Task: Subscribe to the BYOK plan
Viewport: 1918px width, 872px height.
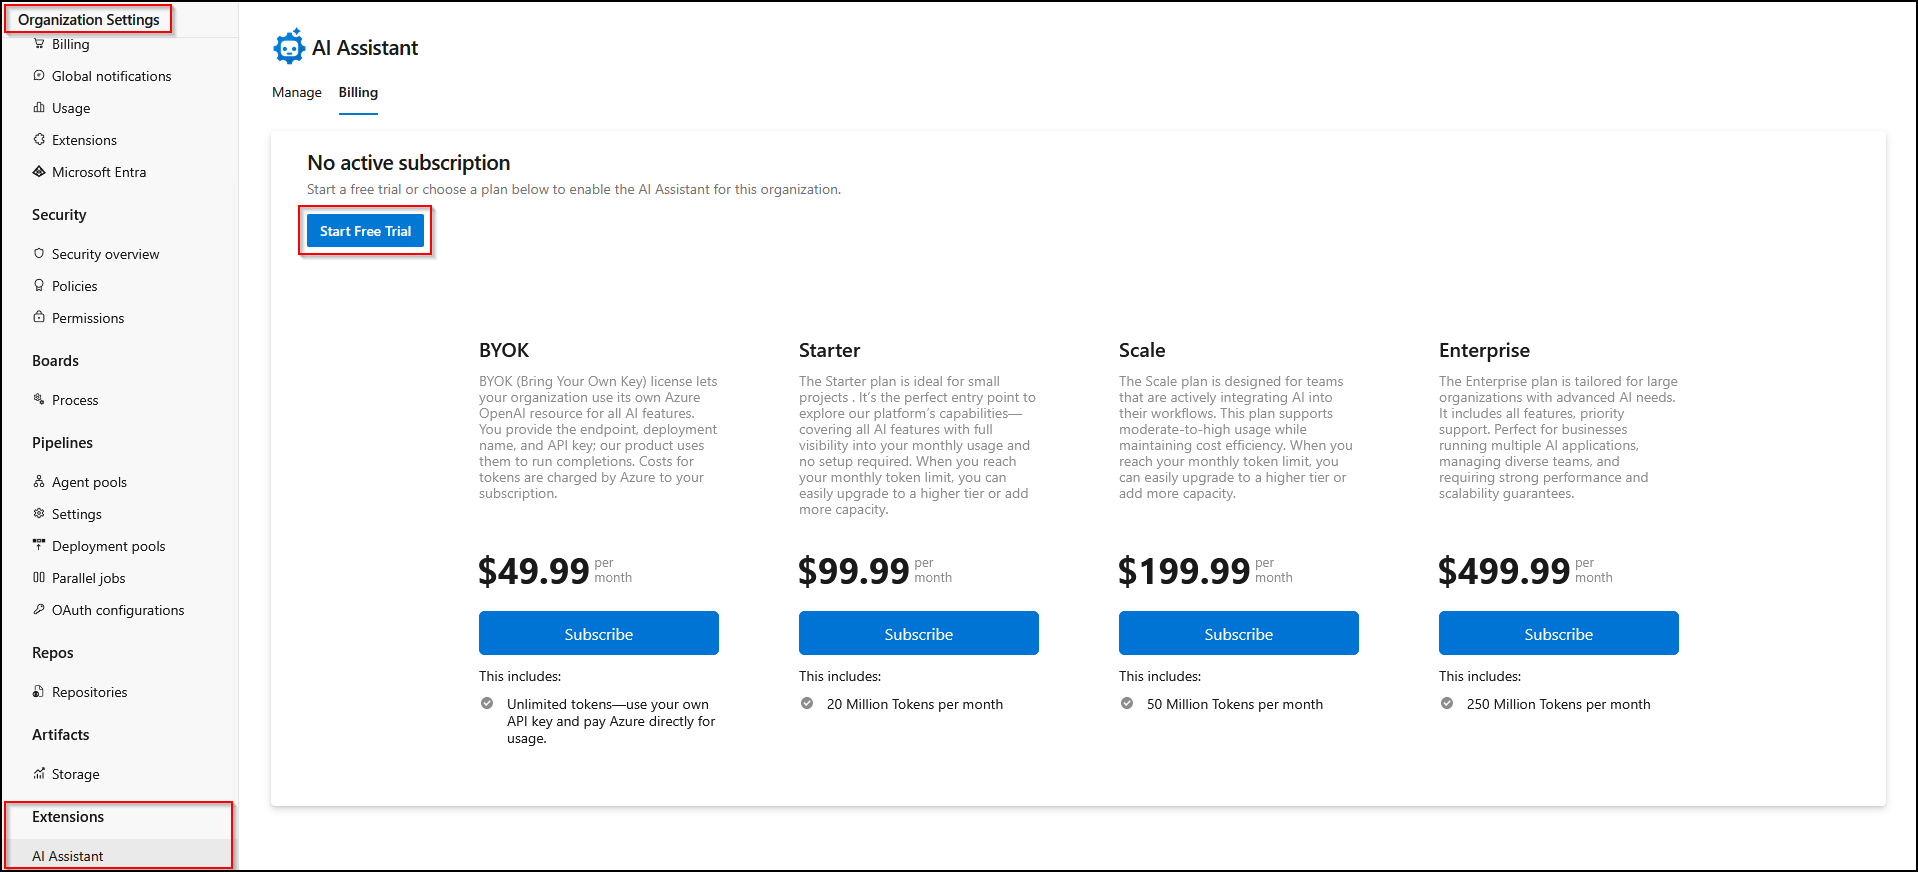Action: (598, 634)
